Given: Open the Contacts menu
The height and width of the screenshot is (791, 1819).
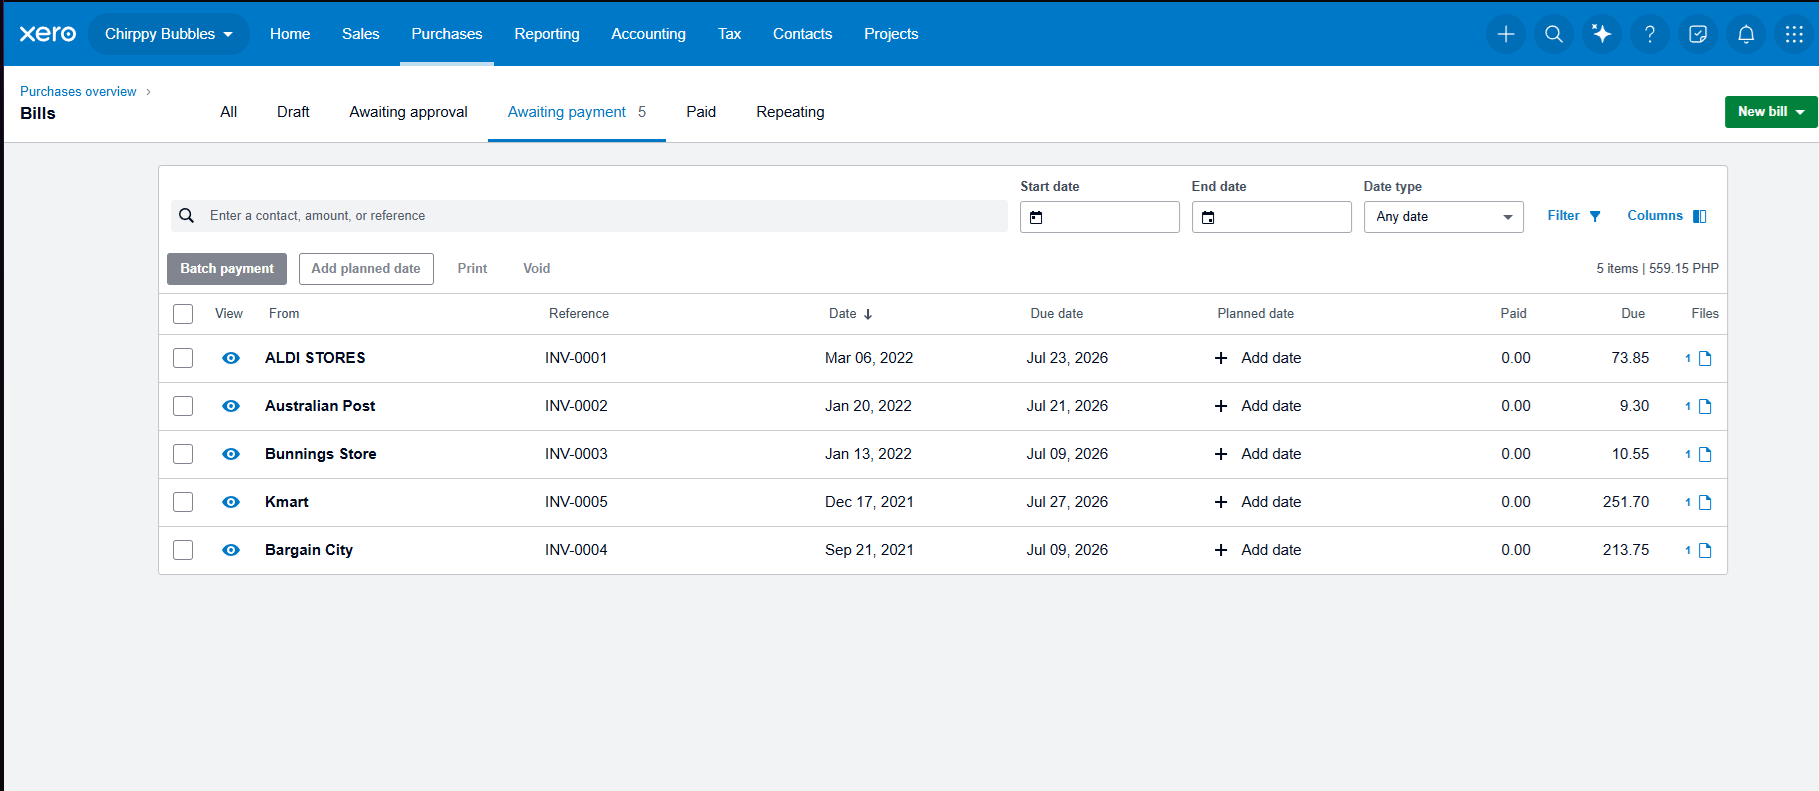Looking at the screenshot, I should pyautogui.click(x=802, y=34).
